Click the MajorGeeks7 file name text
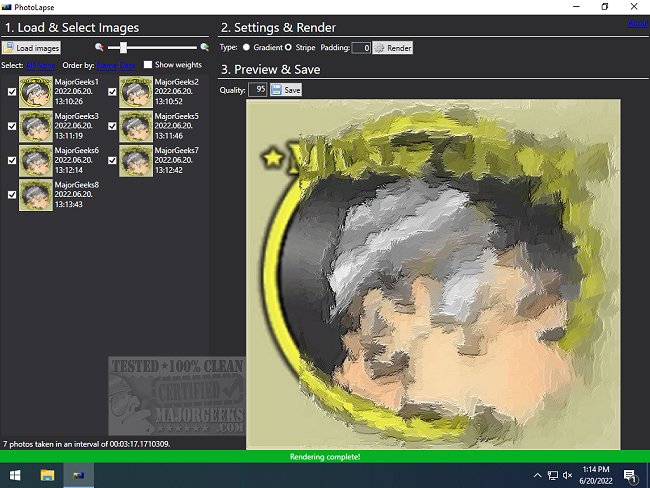650x488 pixels. pyautogui.click(x=177, y=151)
